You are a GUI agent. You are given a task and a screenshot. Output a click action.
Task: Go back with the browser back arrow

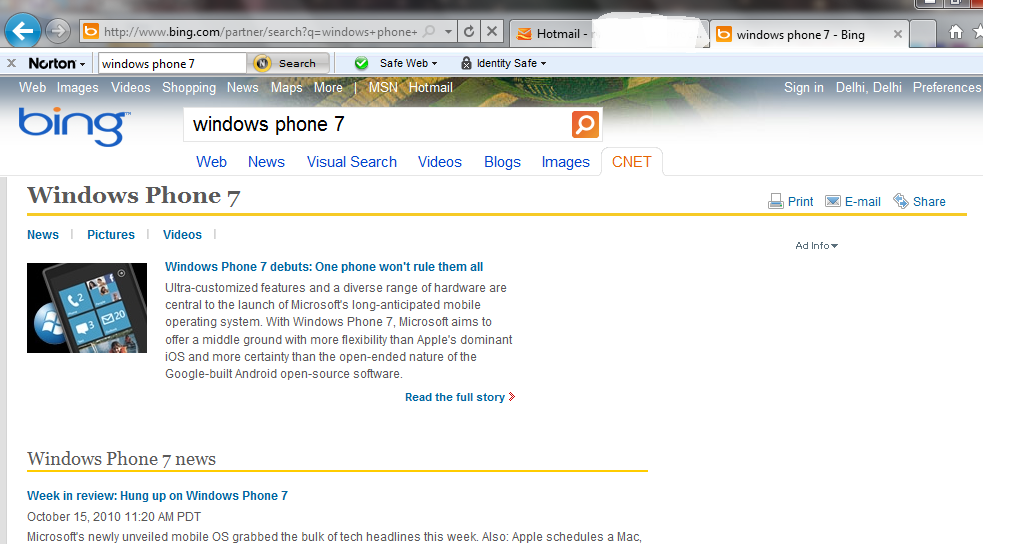pos(23,31)
